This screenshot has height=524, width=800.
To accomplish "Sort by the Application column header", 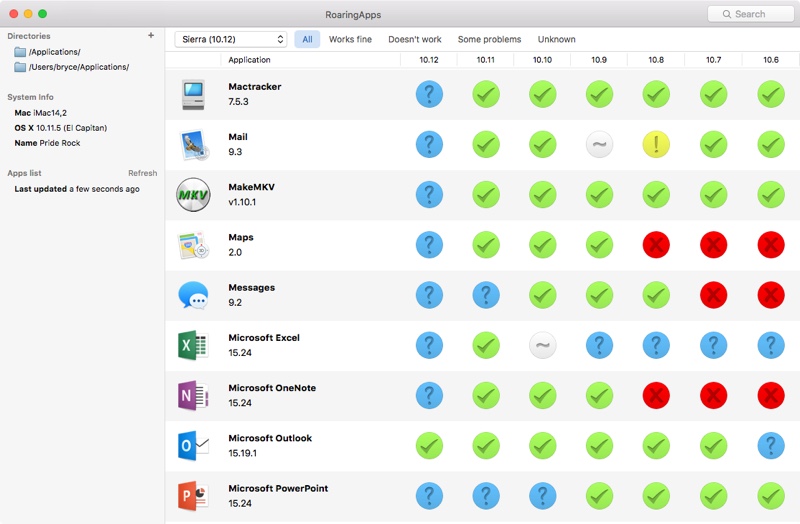I will click(249, 60).
